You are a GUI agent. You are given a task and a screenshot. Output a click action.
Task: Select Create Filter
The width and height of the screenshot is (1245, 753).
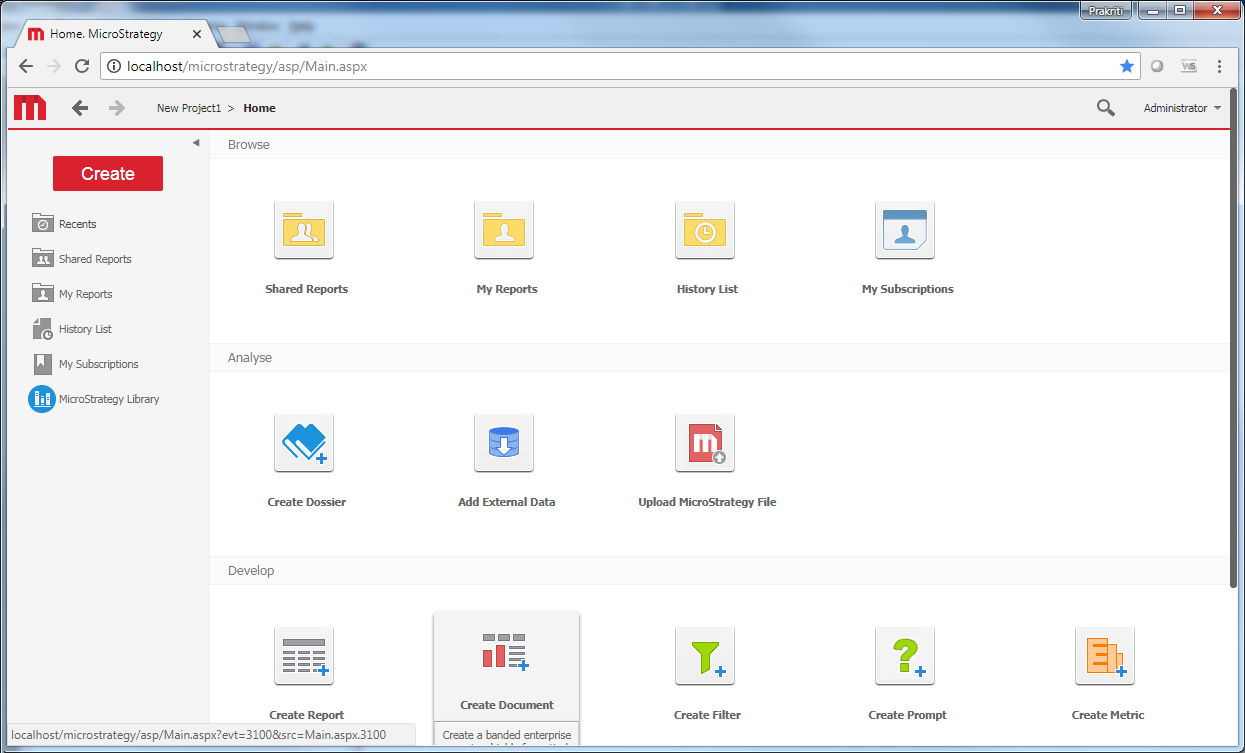(705, 656)
